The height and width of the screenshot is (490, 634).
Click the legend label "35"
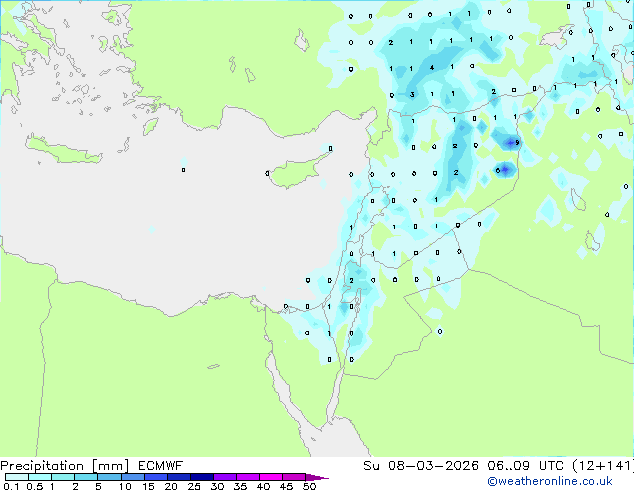tap(240, 486)
